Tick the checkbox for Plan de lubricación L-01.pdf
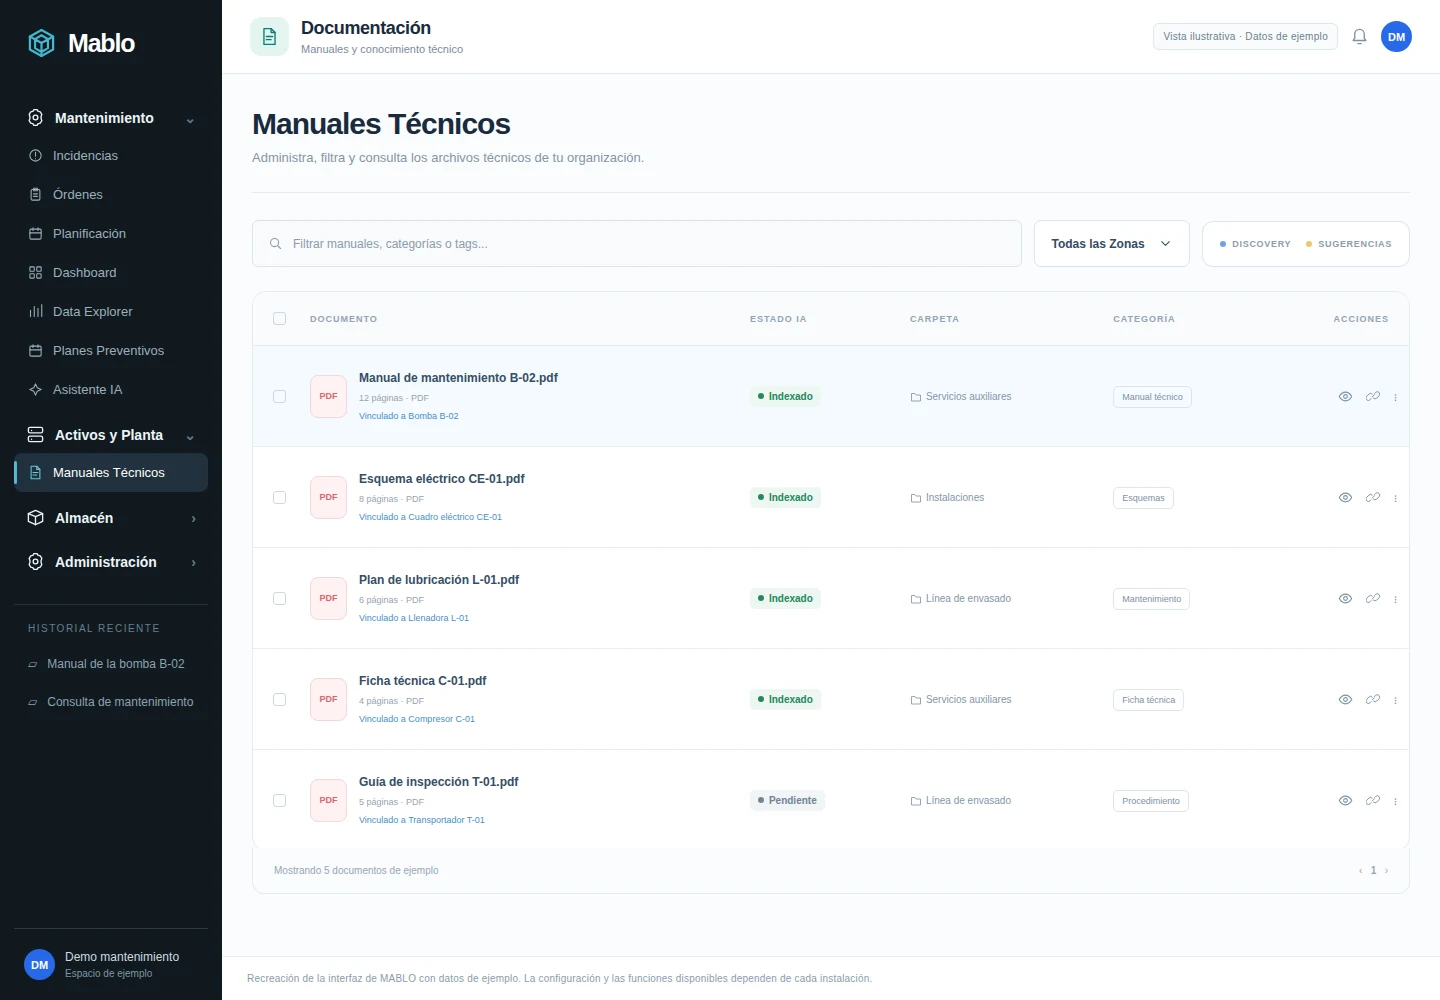The width and height of the screenshot is (1440, 1000). pos(279,599)
